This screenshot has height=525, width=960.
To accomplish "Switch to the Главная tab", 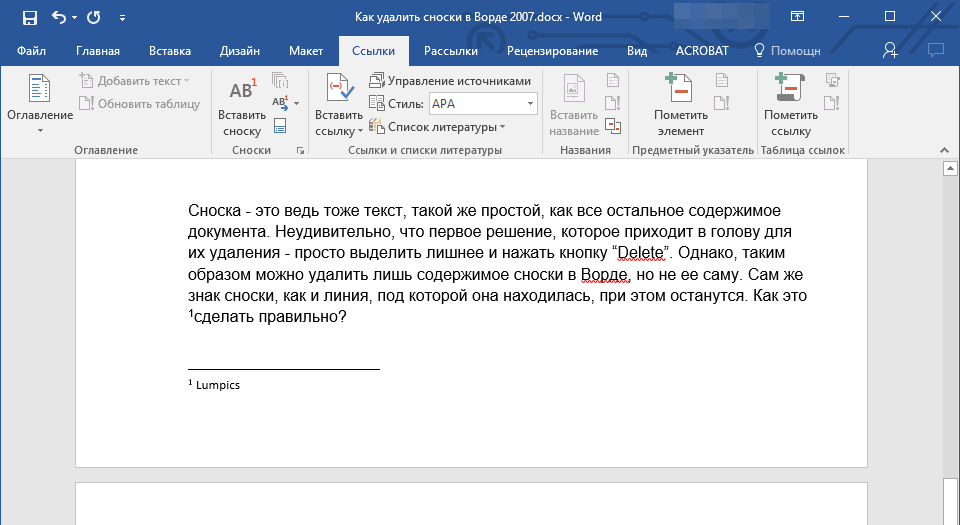I will [x=98, y=50].
